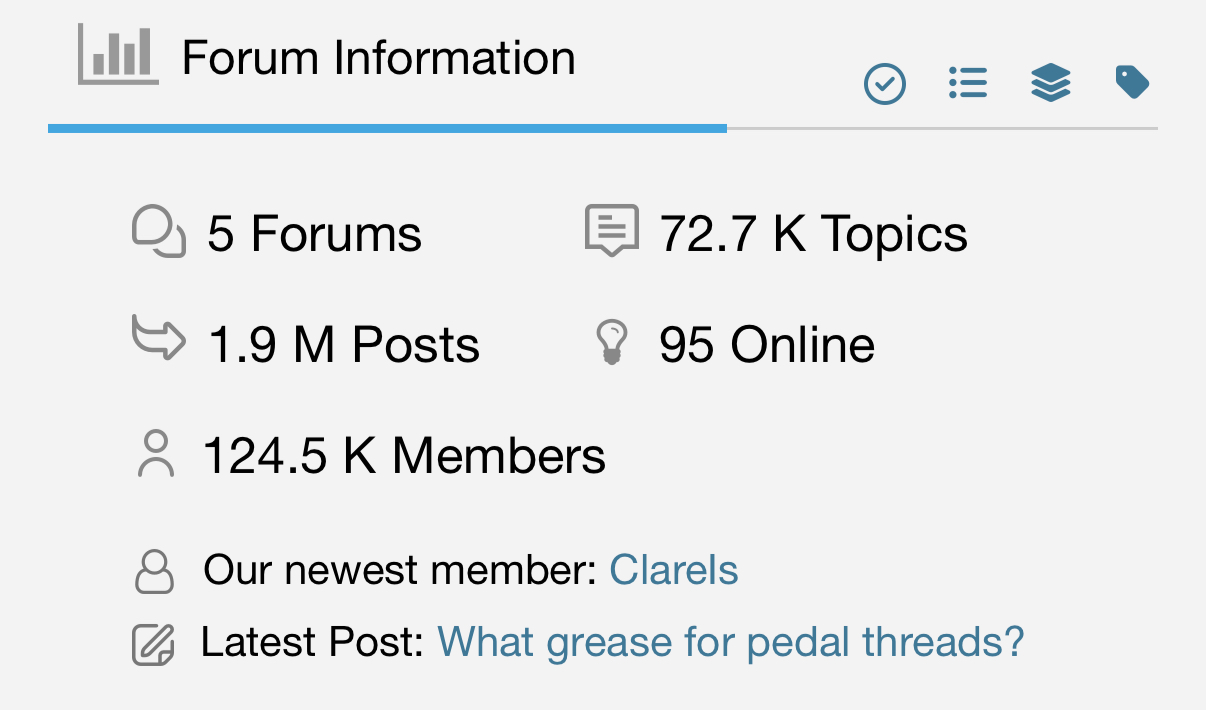
Task: Click the newest member user icon
Action: 154,571
